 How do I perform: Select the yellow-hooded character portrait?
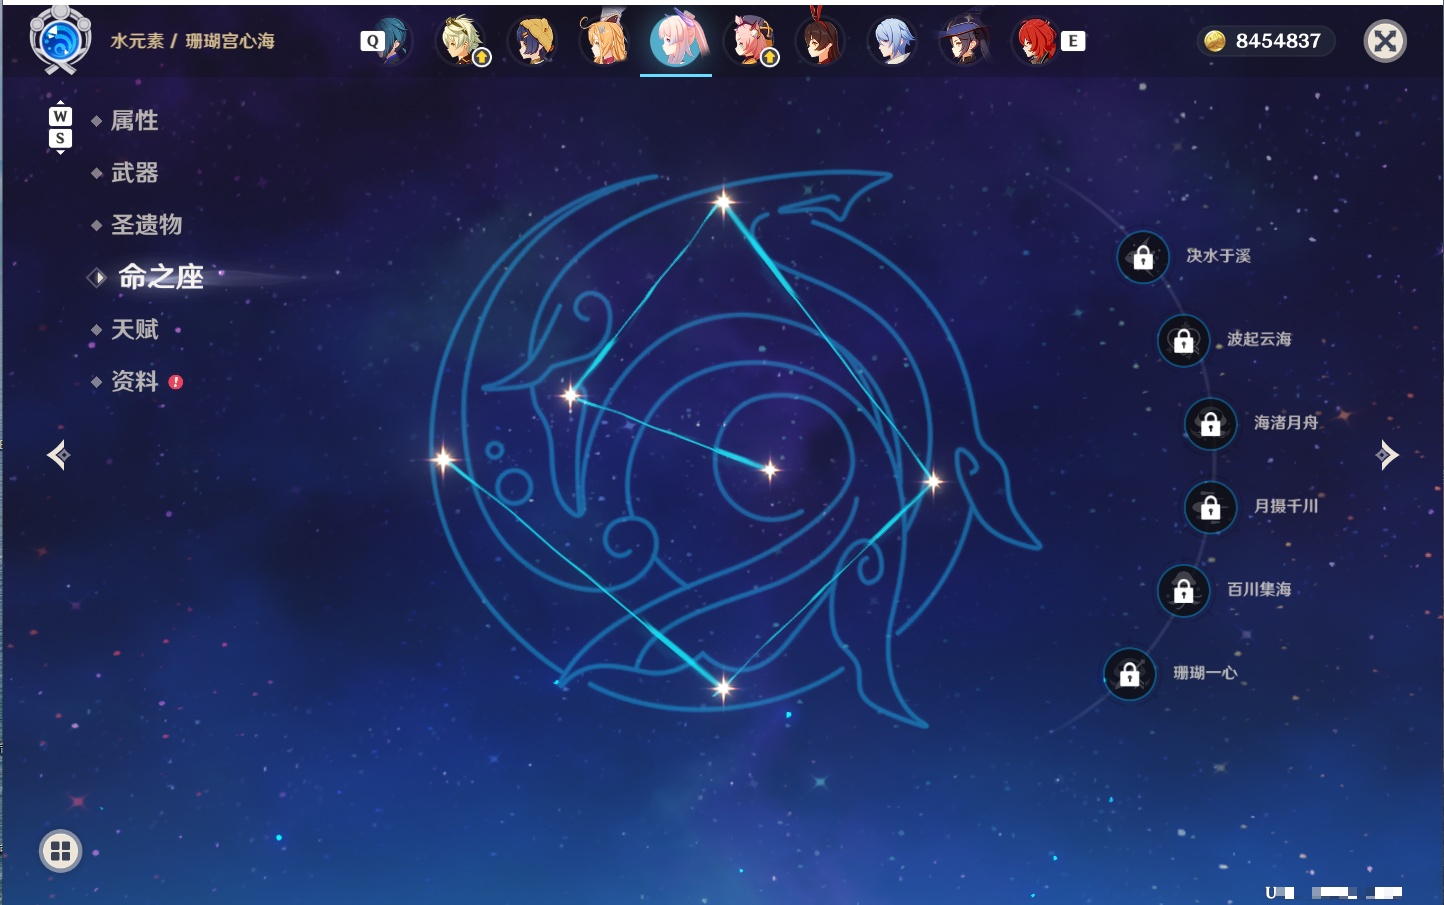click(x=533, y=41)
